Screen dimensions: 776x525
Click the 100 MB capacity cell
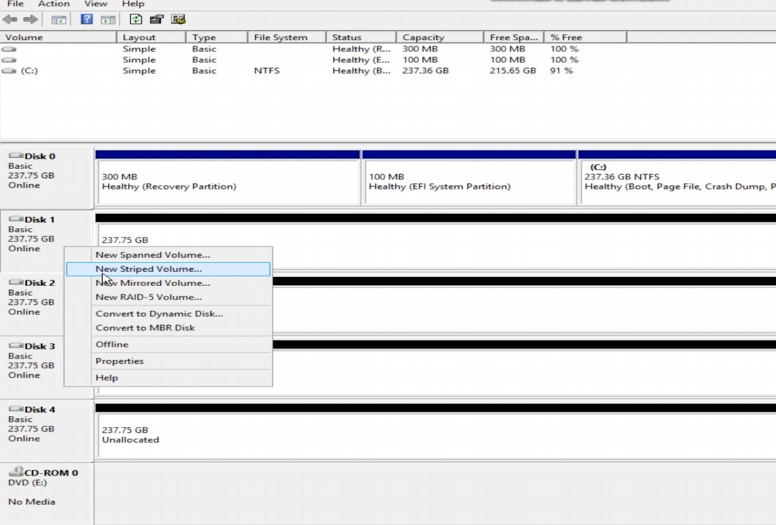point(420,60)
